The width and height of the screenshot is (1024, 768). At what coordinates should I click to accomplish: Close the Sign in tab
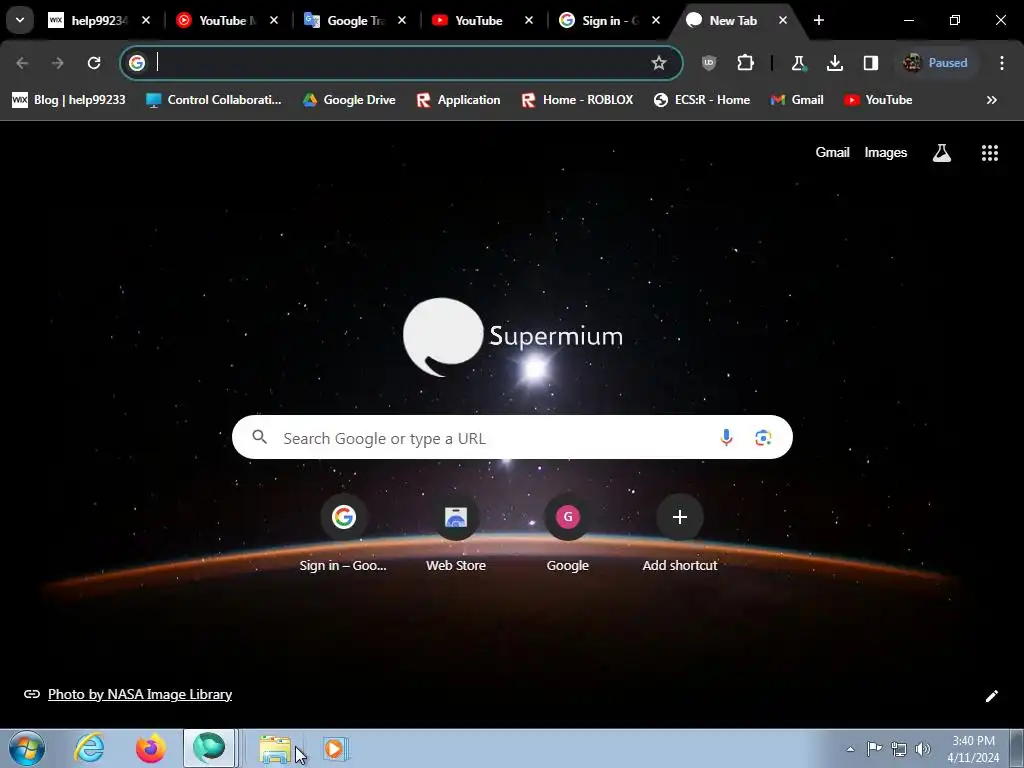pyautogui.click(x=656, y=20)
